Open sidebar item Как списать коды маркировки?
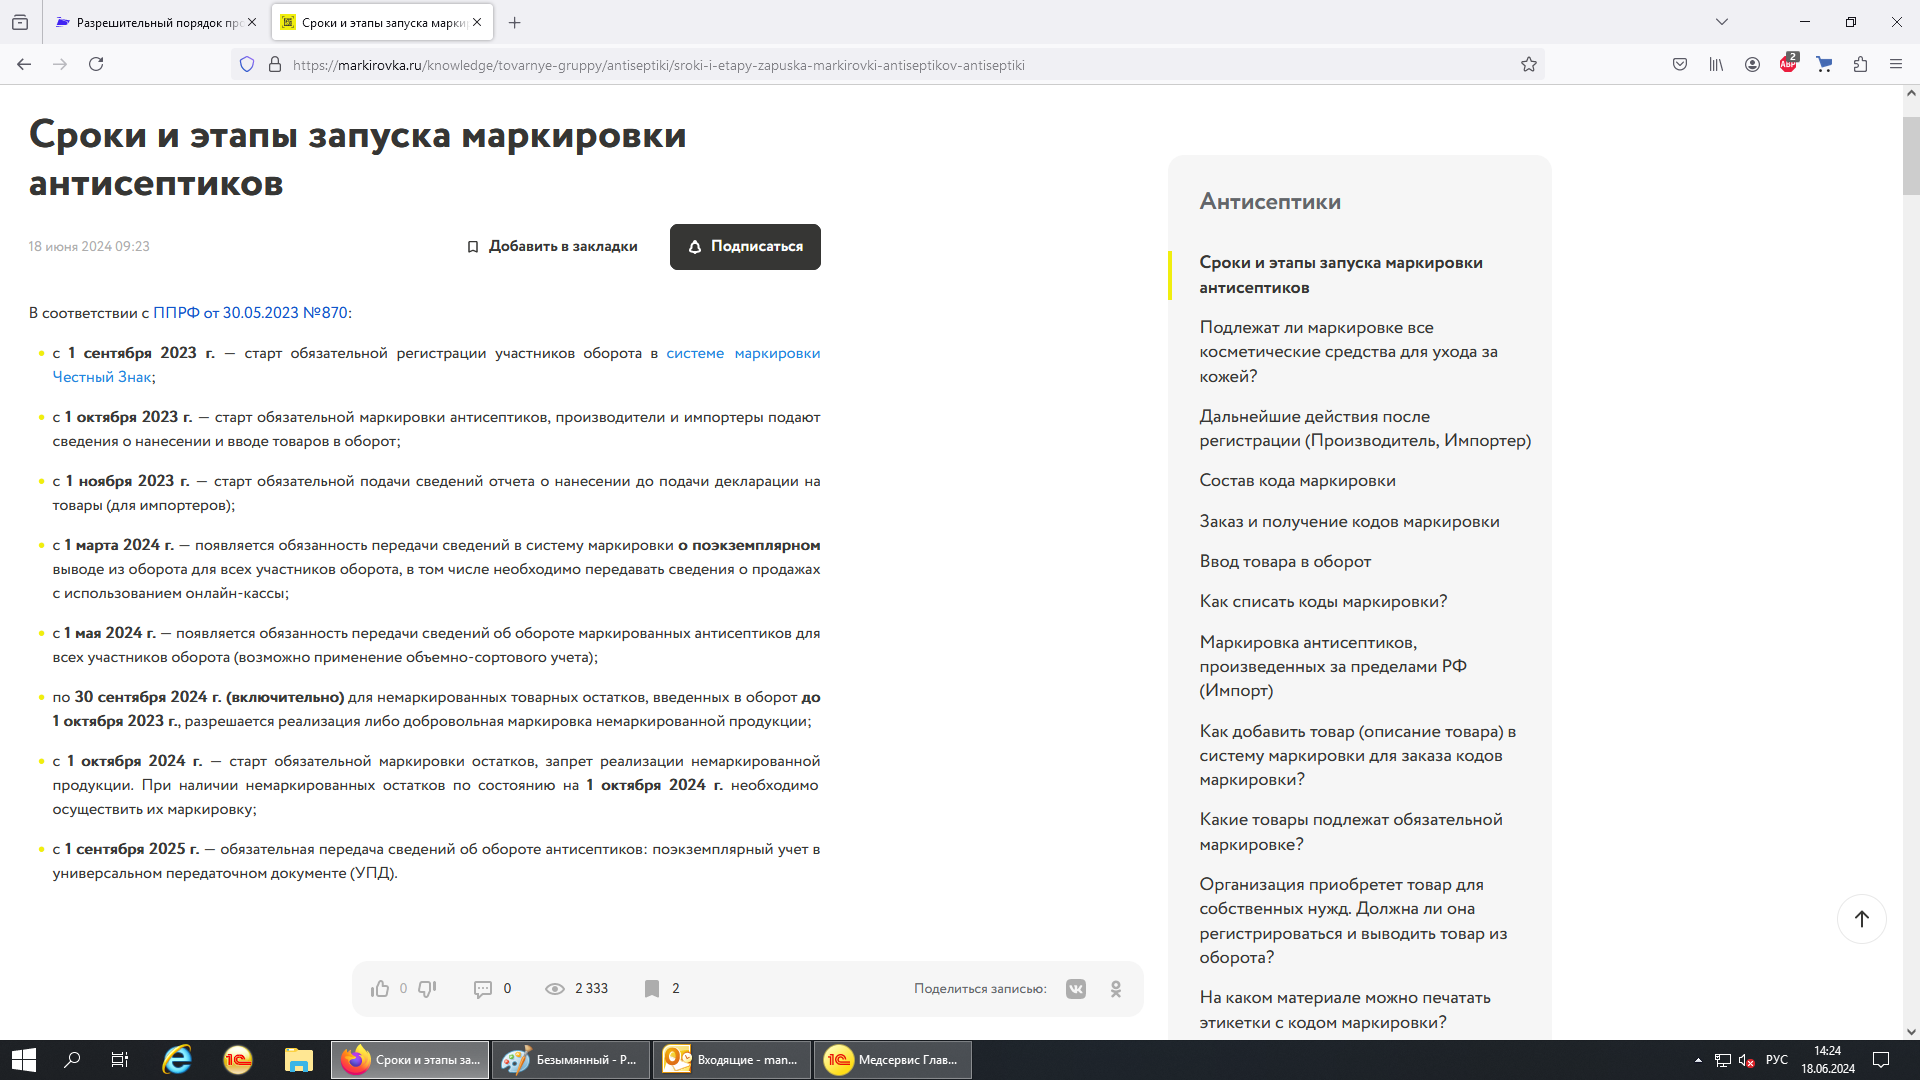 (x=1323, y=602)
